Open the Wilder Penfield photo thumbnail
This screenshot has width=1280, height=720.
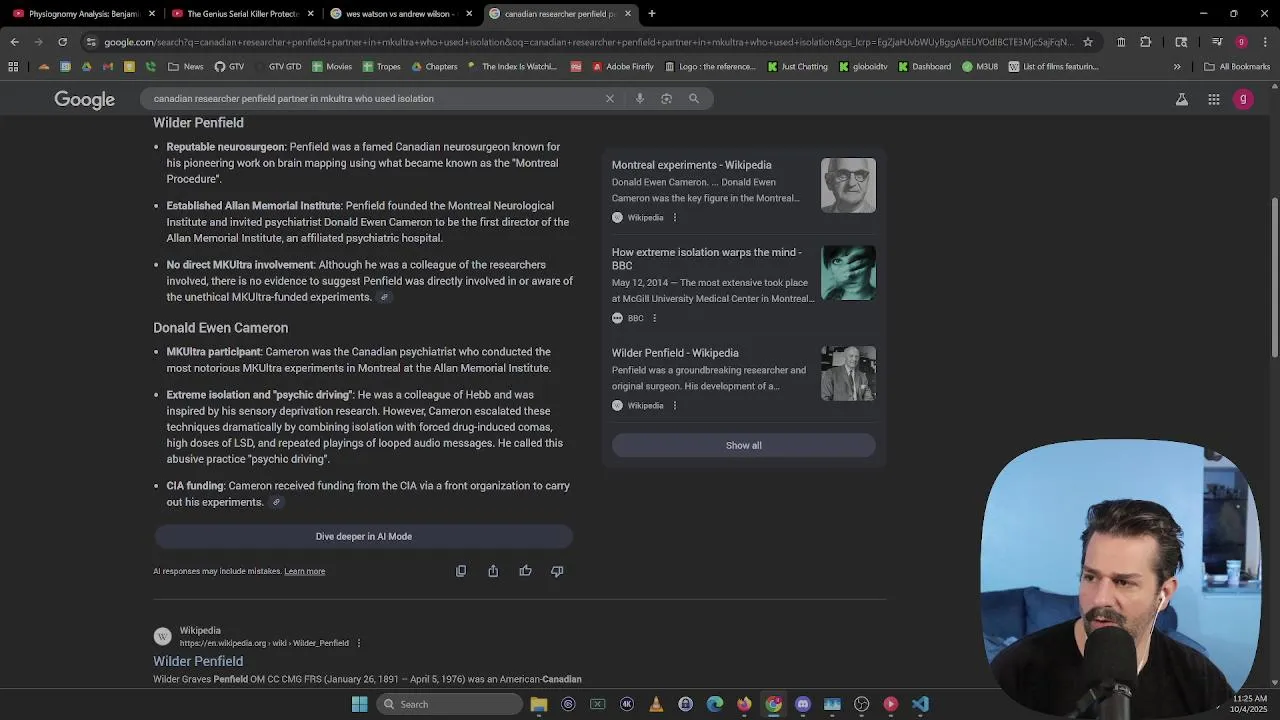(848, 373)
